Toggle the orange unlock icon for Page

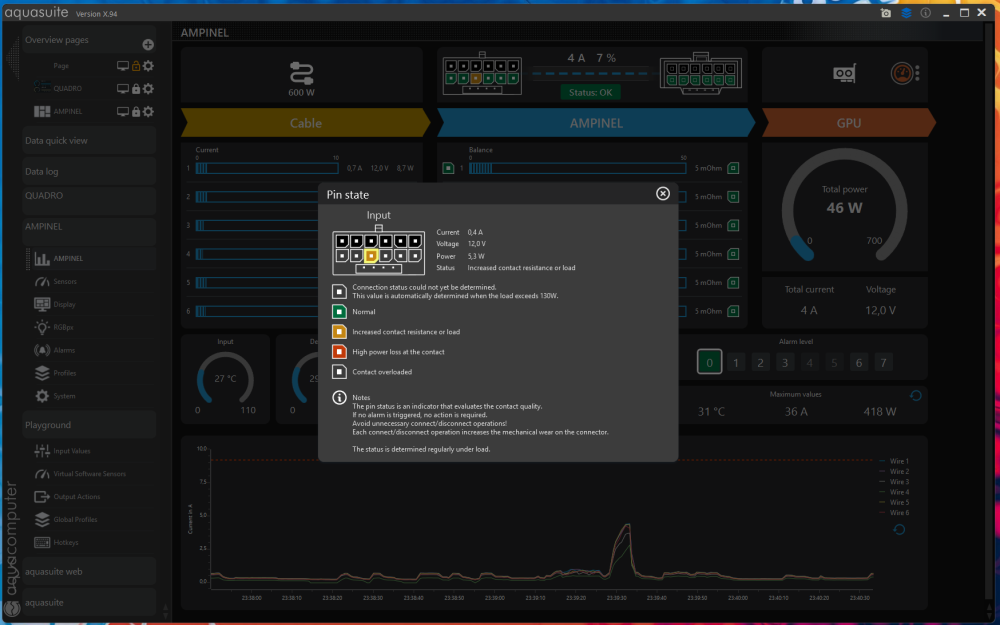coord(136,66)
